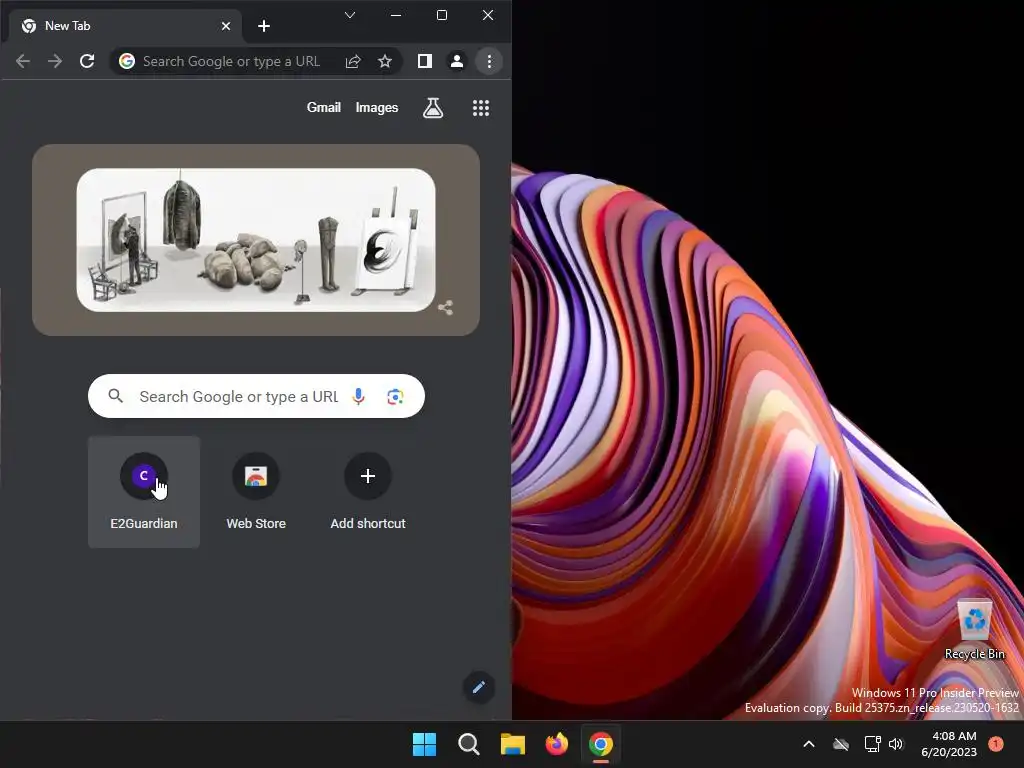Open the Chrome profile avatar icon
Image resolution: width=1024 pixels, height=768 pixels.
click(x=457, y=61)
